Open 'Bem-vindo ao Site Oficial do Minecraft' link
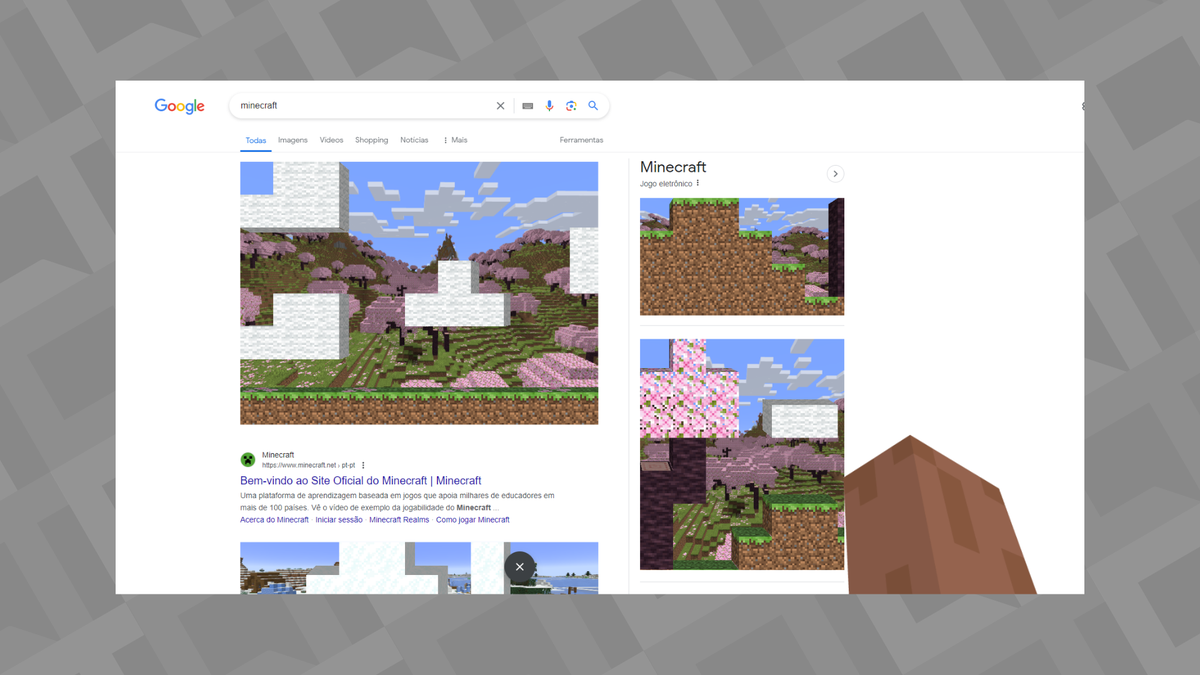The height and width of the screenshot is (675, 1200). click(360, 480)
